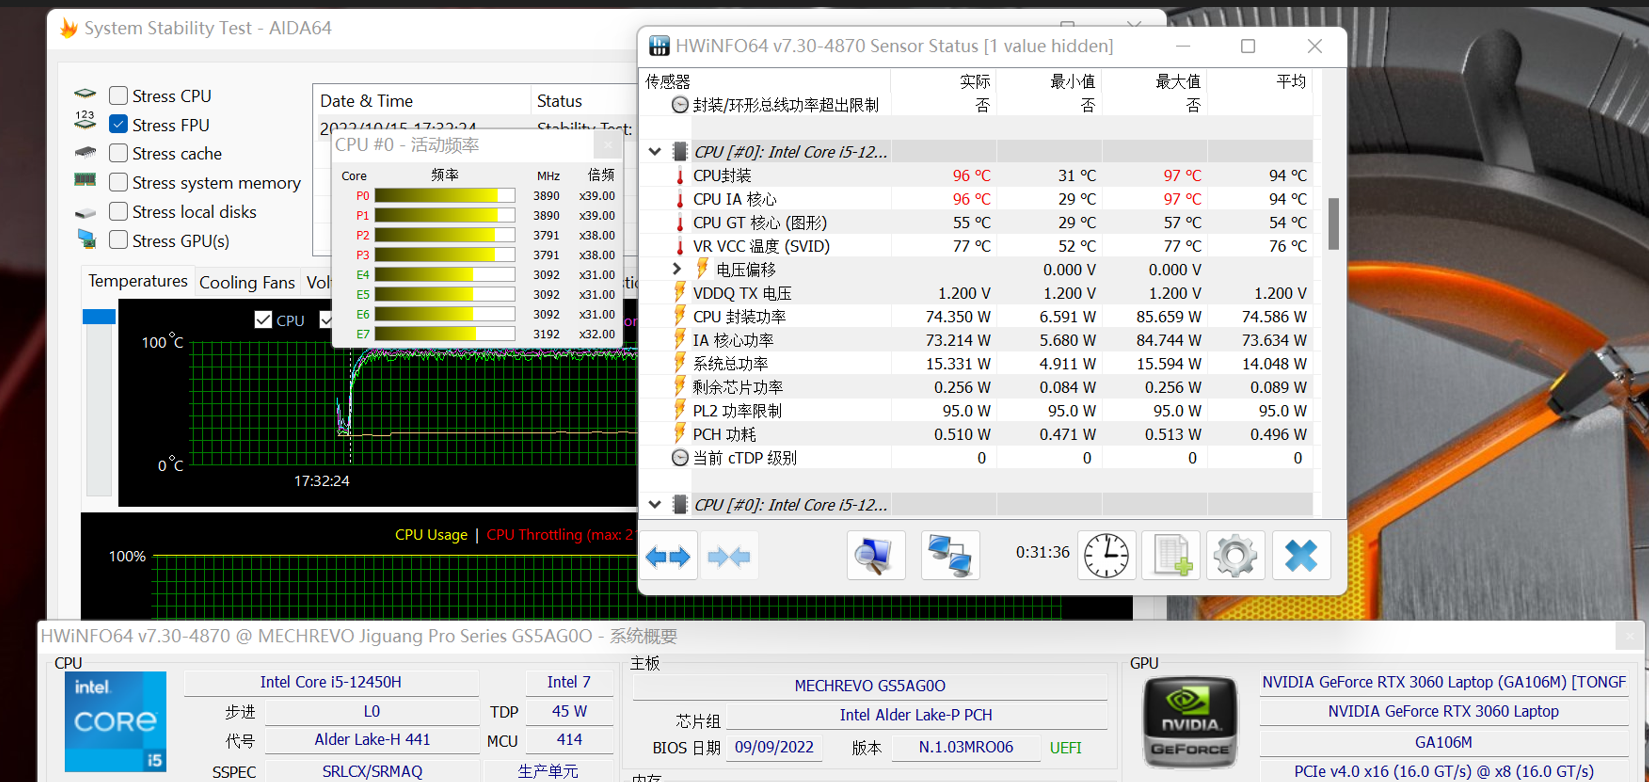Click the HWiNFO sensor list scrollbar thumb
The image size is (1649, 782).
click(x=1333, y=224)
